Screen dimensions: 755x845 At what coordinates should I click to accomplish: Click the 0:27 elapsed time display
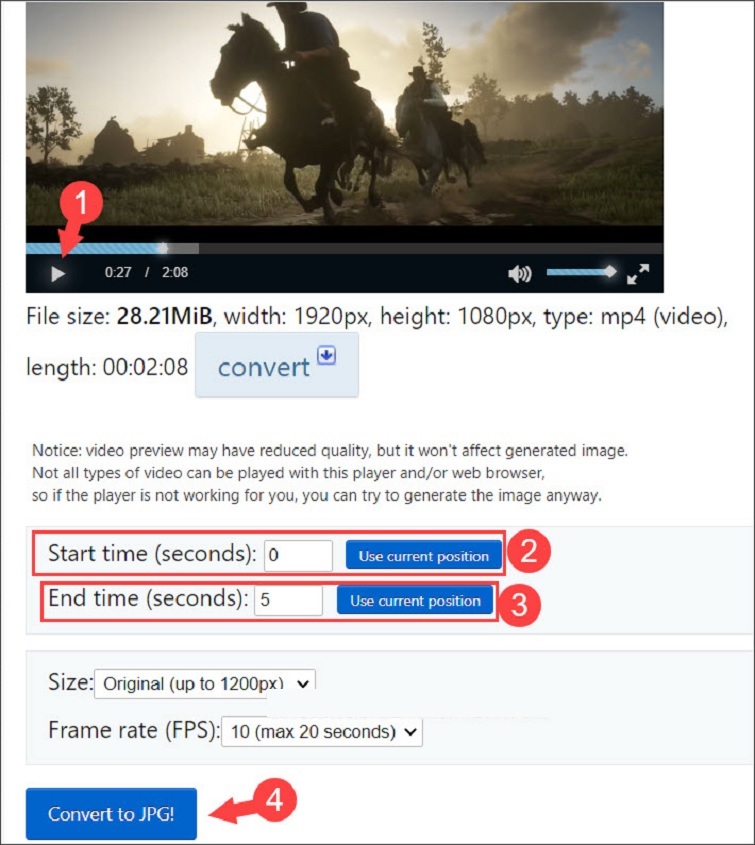pyautogui.click(x=118, y=272)
